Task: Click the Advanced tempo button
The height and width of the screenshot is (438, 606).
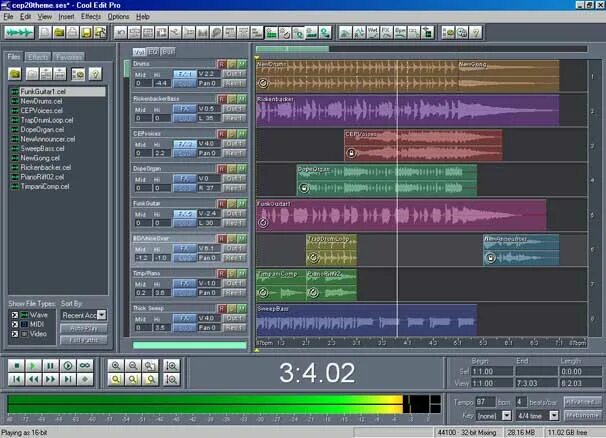Action: (582, 402)
